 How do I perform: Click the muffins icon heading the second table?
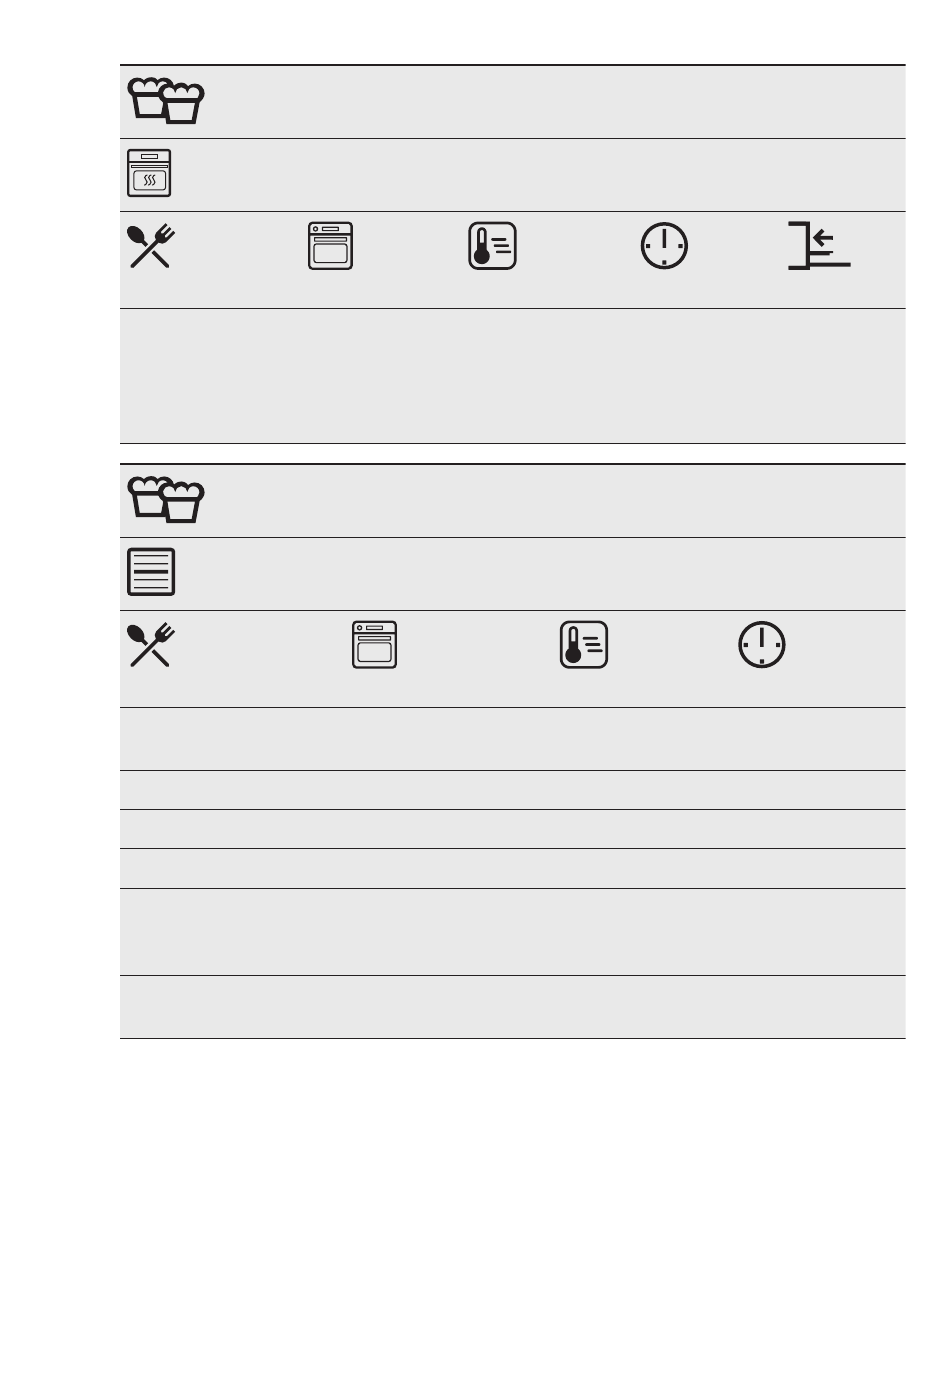[x=166, y=500]
